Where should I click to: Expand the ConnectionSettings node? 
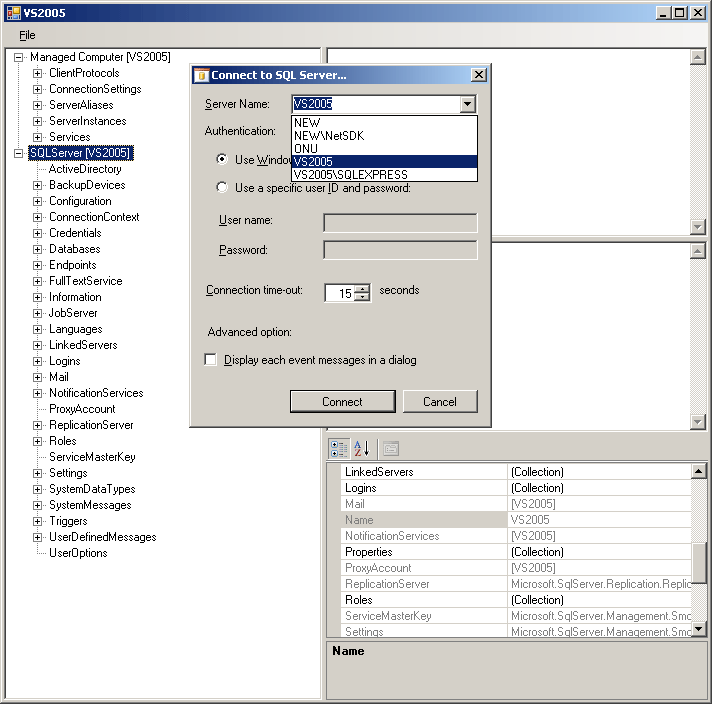click(x=37, y=89)
